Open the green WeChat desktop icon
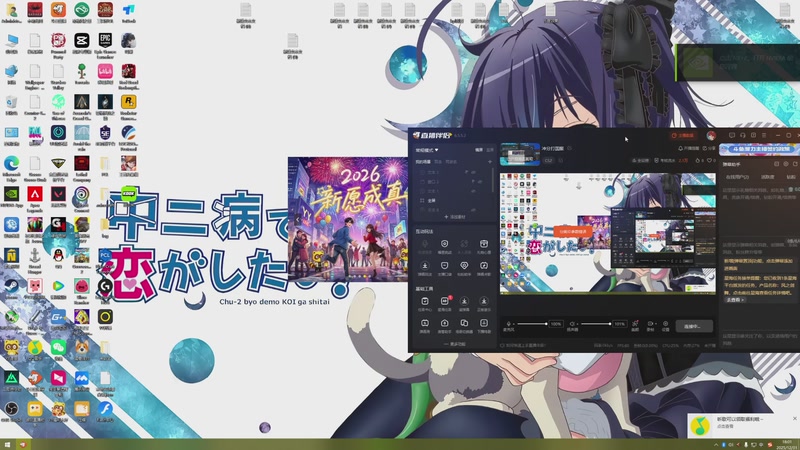The width and height of the screenshot is (800, 450). click(58, 347)
